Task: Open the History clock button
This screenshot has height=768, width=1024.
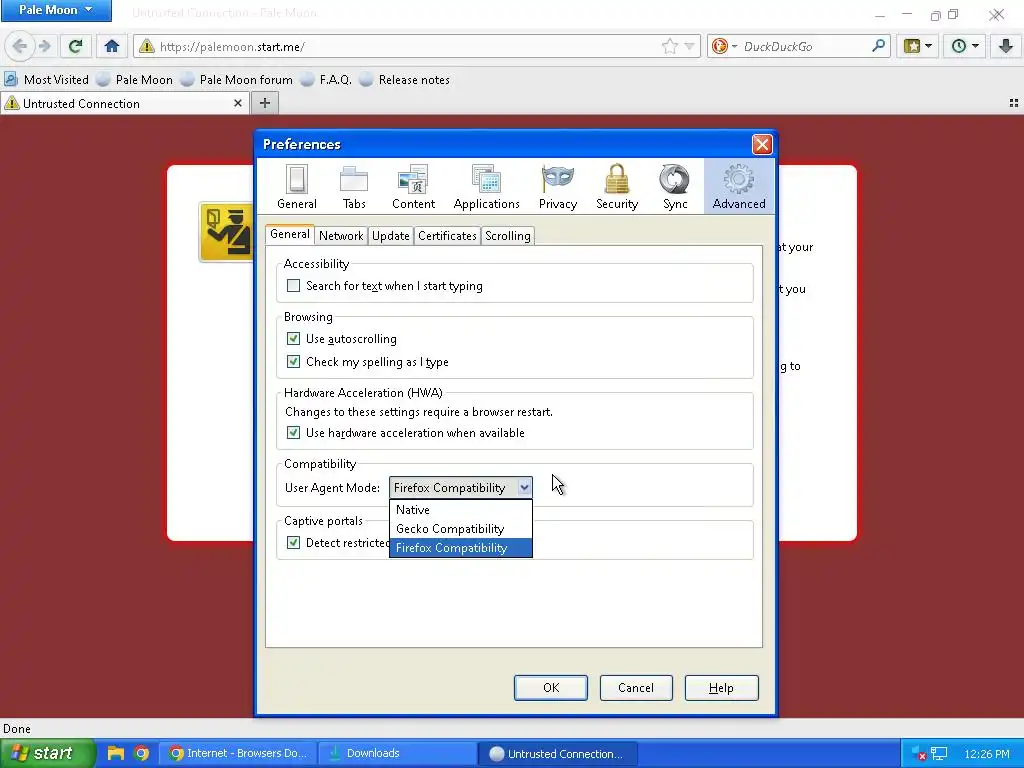Action: pyautogui.click(x=965, y=46)
